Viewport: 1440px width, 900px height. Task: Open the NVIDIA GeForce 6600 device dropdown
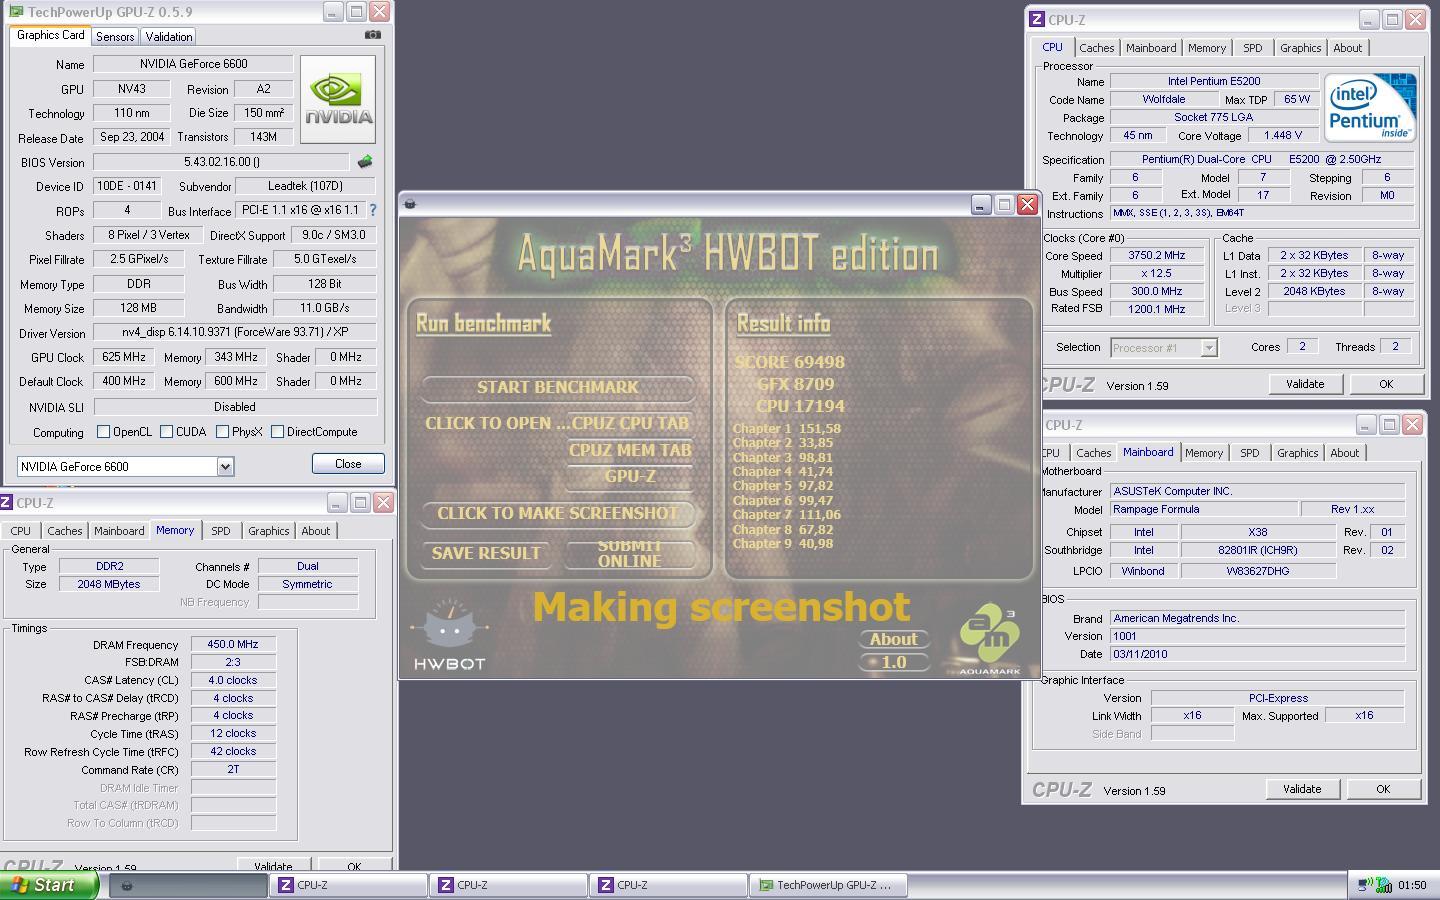[x=225, y=466]
